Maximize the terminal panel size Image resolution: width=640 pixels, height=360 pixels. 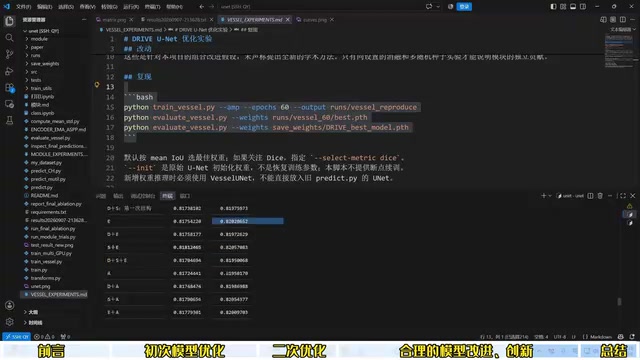point(623,196)
